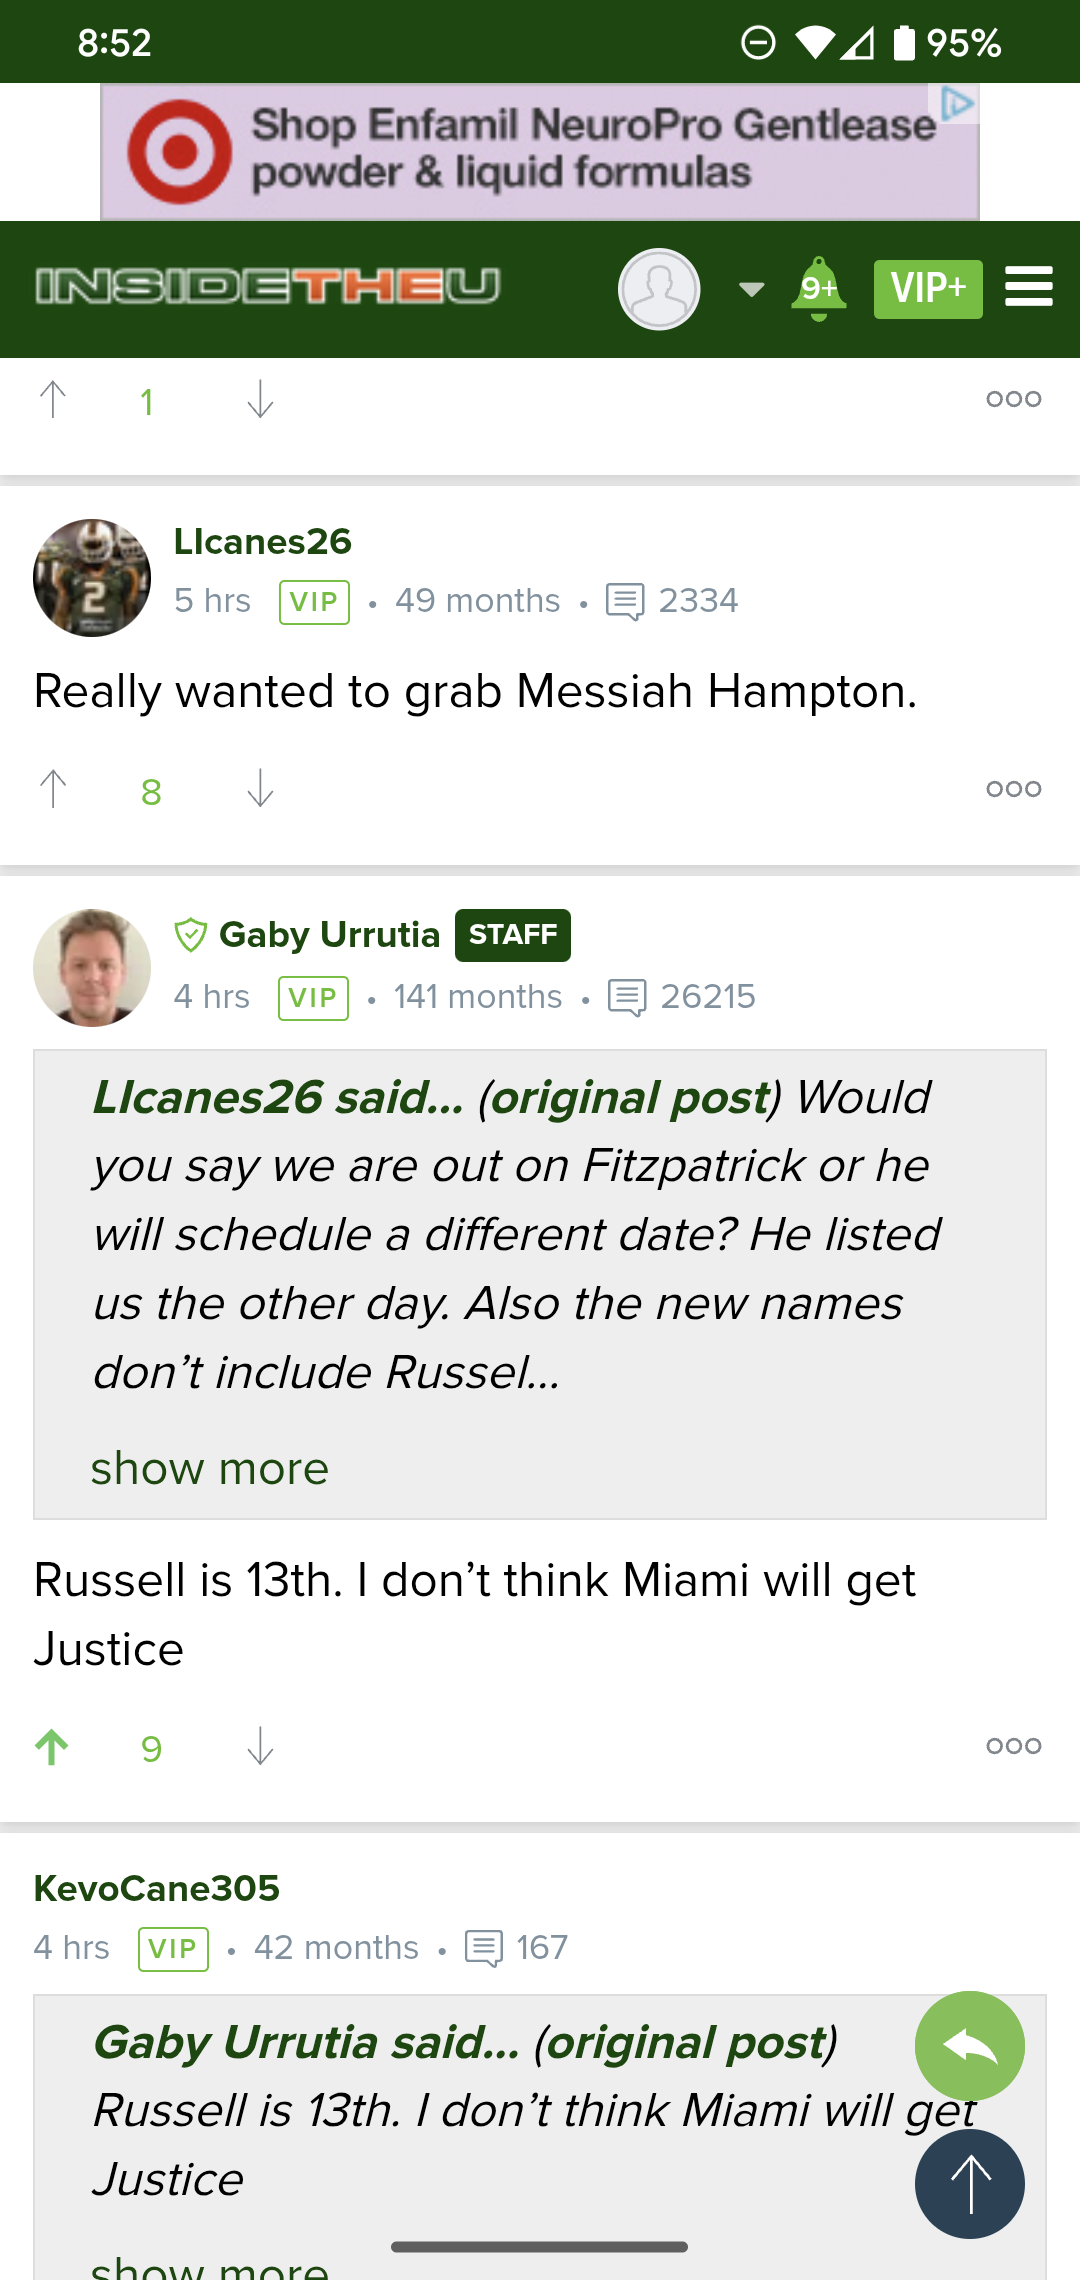
Task: Open the Gaby Urrutia author name link
Action: tap(329, 935)
